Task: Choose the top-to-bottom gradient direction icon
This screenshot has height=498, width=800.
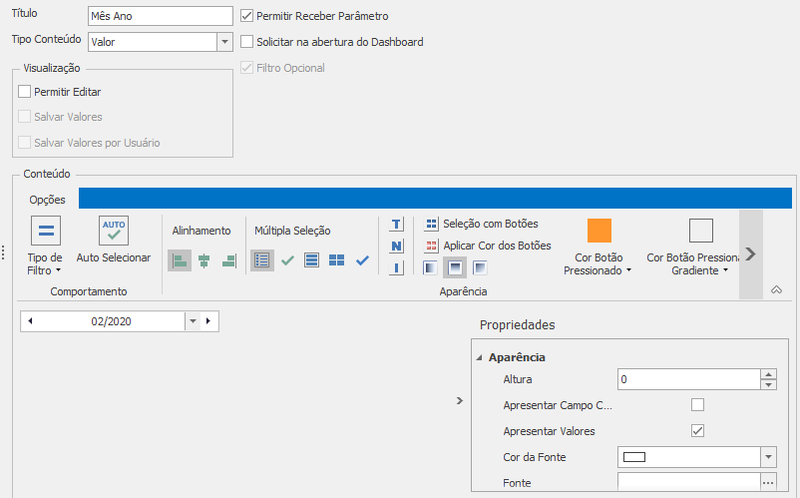Action: [x=455, y=268]
